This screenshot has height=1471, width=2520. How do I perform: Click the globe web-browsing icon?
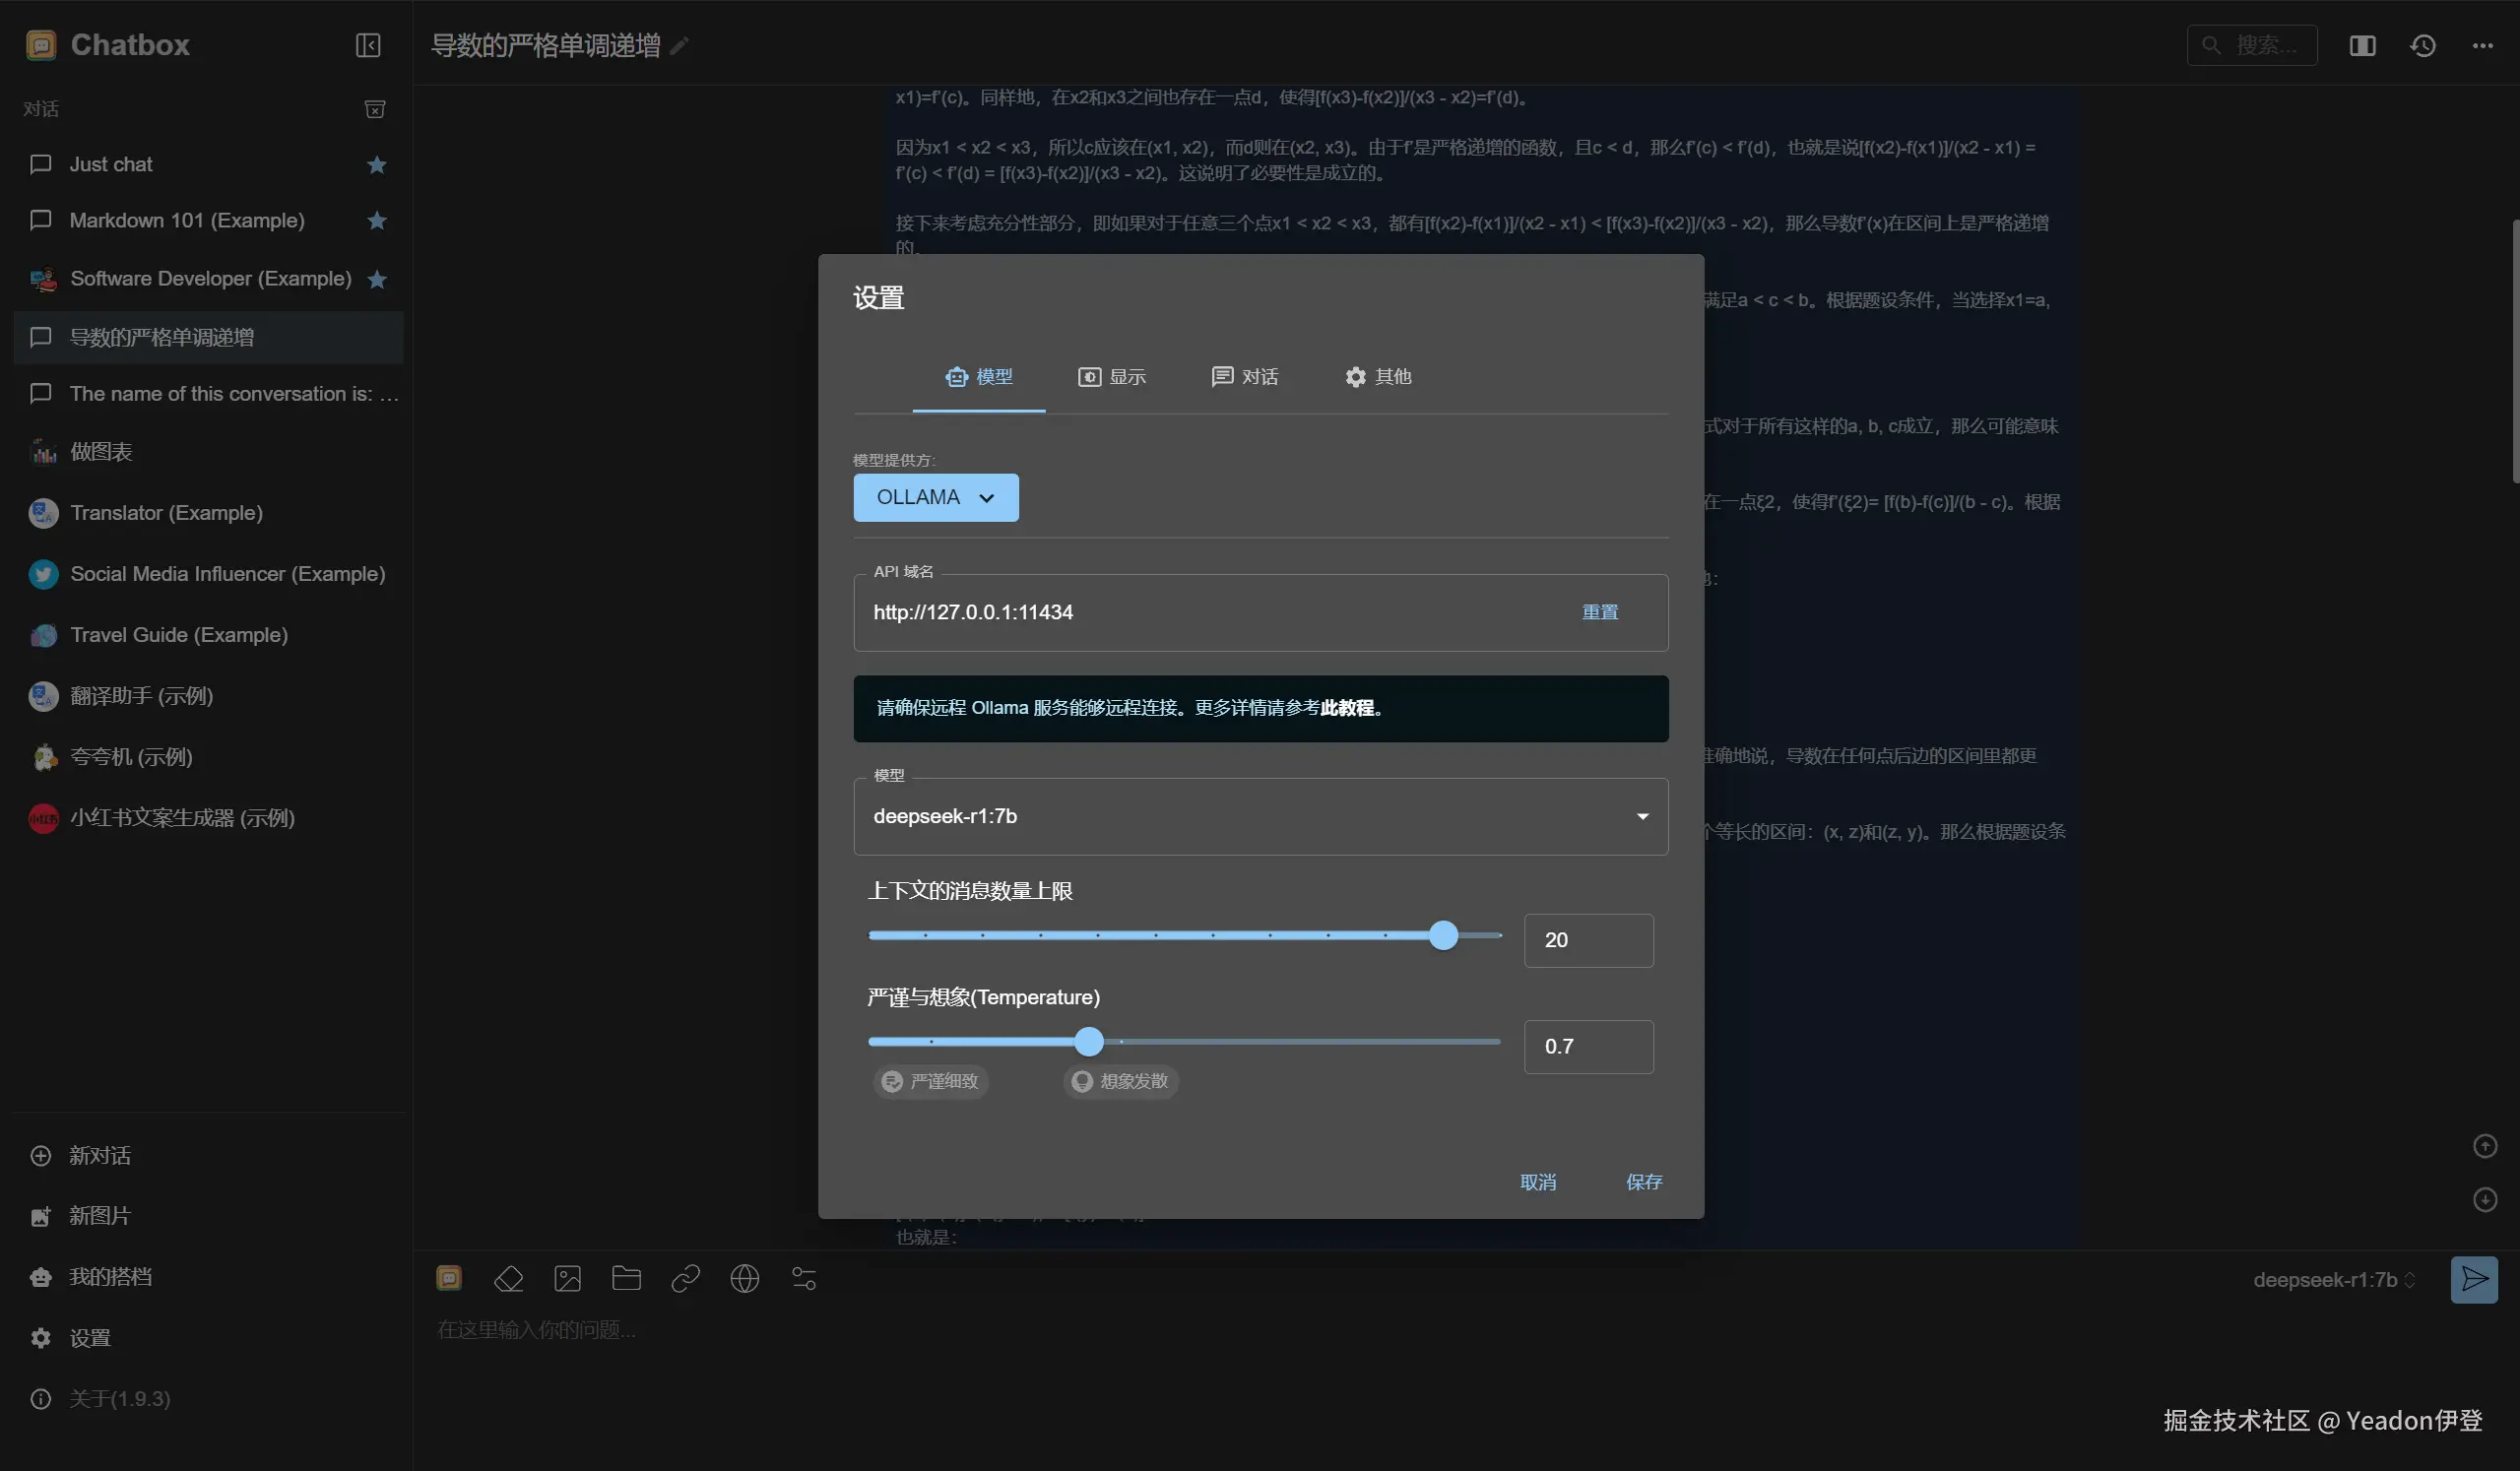(x=744, y=1279)
